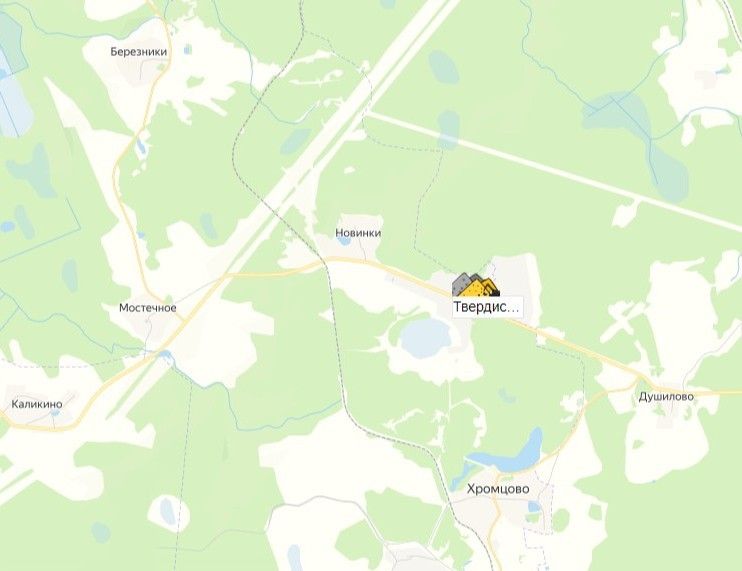Click the Мостечное settlement label
The image size is (742, 571).
click(x=148, y=308)
